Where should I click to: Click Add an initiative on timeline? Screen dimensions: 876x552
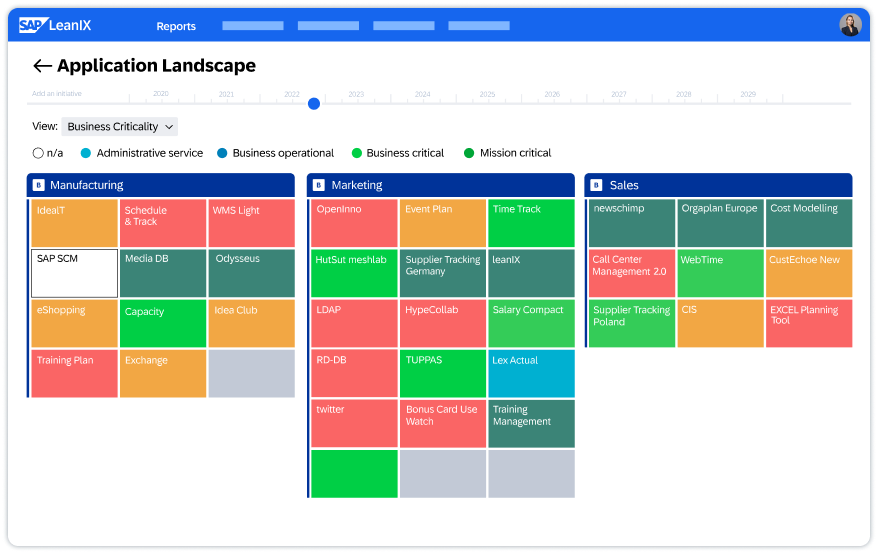click(56, 94)
